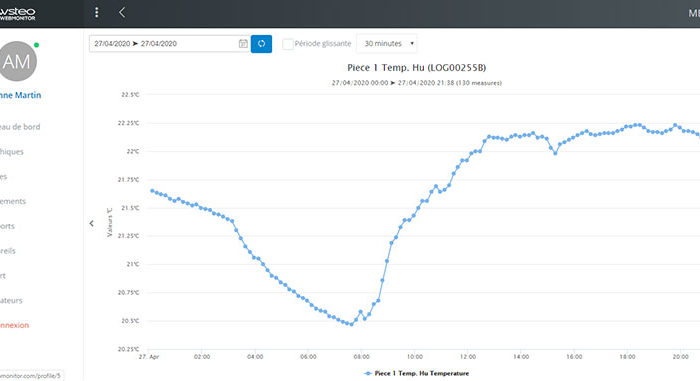This screenshot has width=700, height=381.
Task: Click the 12:00 x-axis label
Action: pos(467,357)
